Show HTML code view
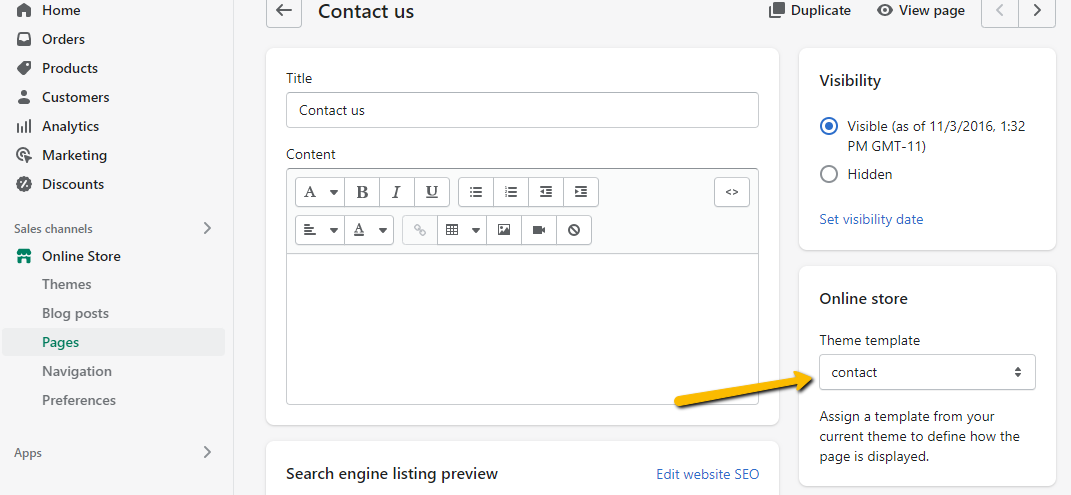This screenshot has height=495, width=1071. click(x=731, y=192)
